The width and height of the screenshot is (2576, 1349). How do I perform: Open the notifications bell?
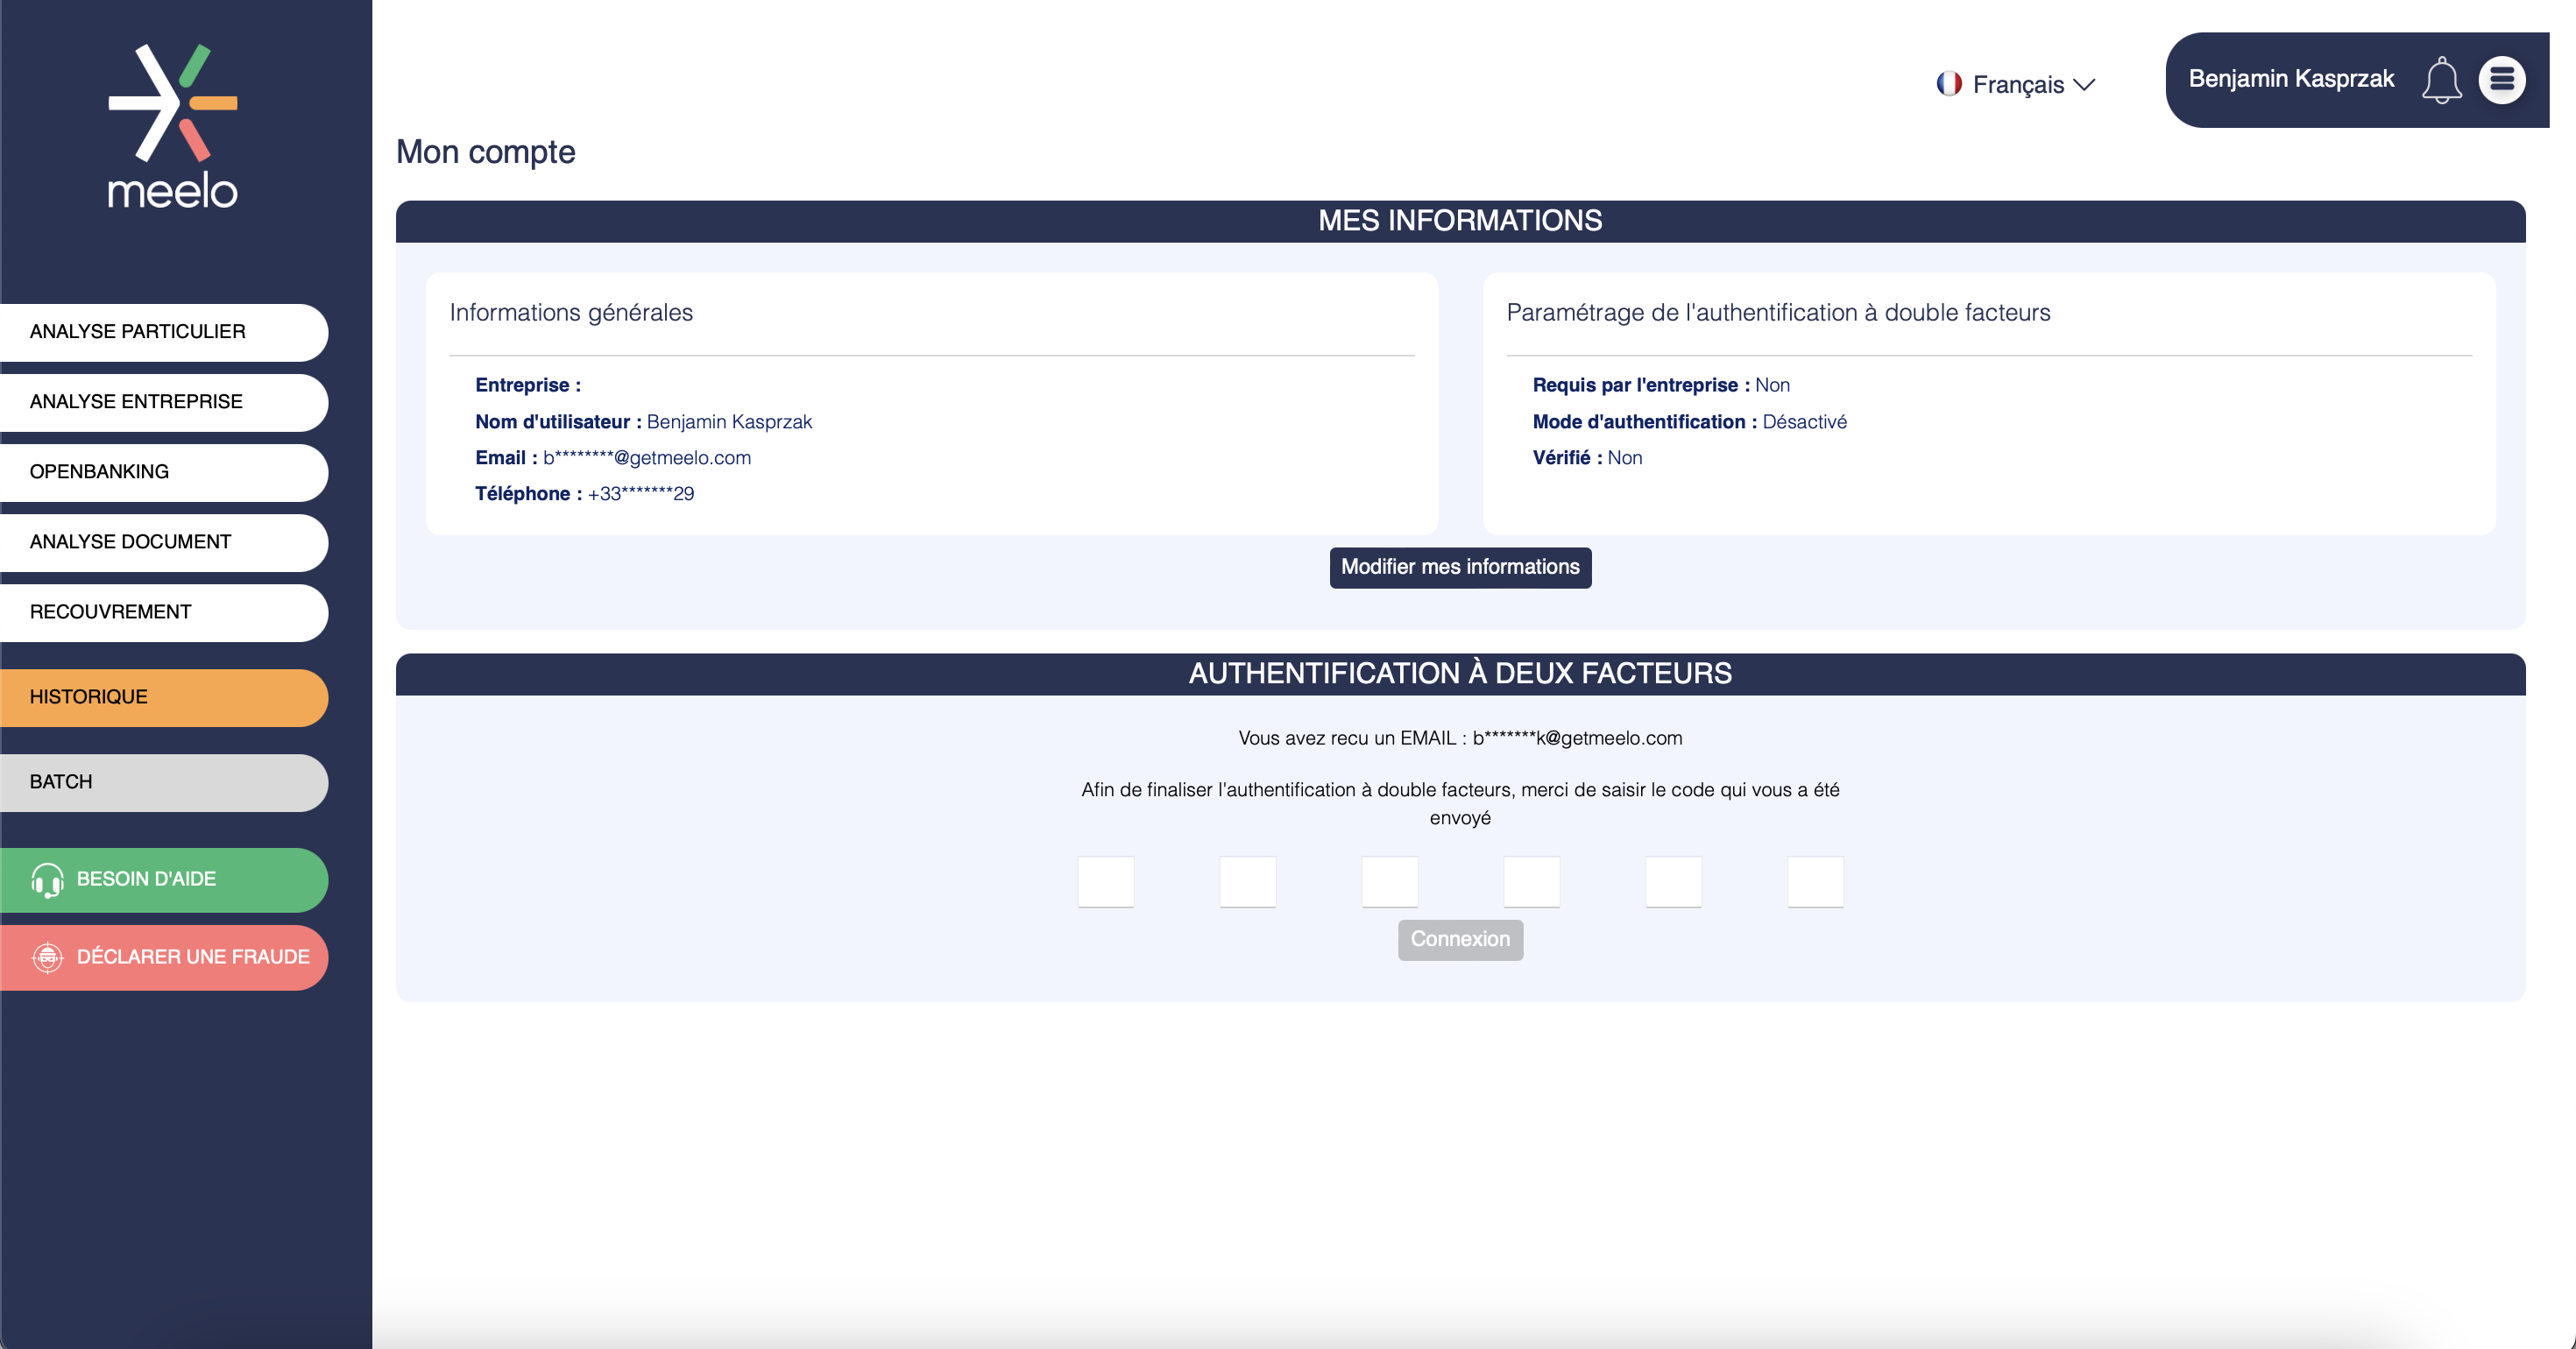(x=2441, y=80)
